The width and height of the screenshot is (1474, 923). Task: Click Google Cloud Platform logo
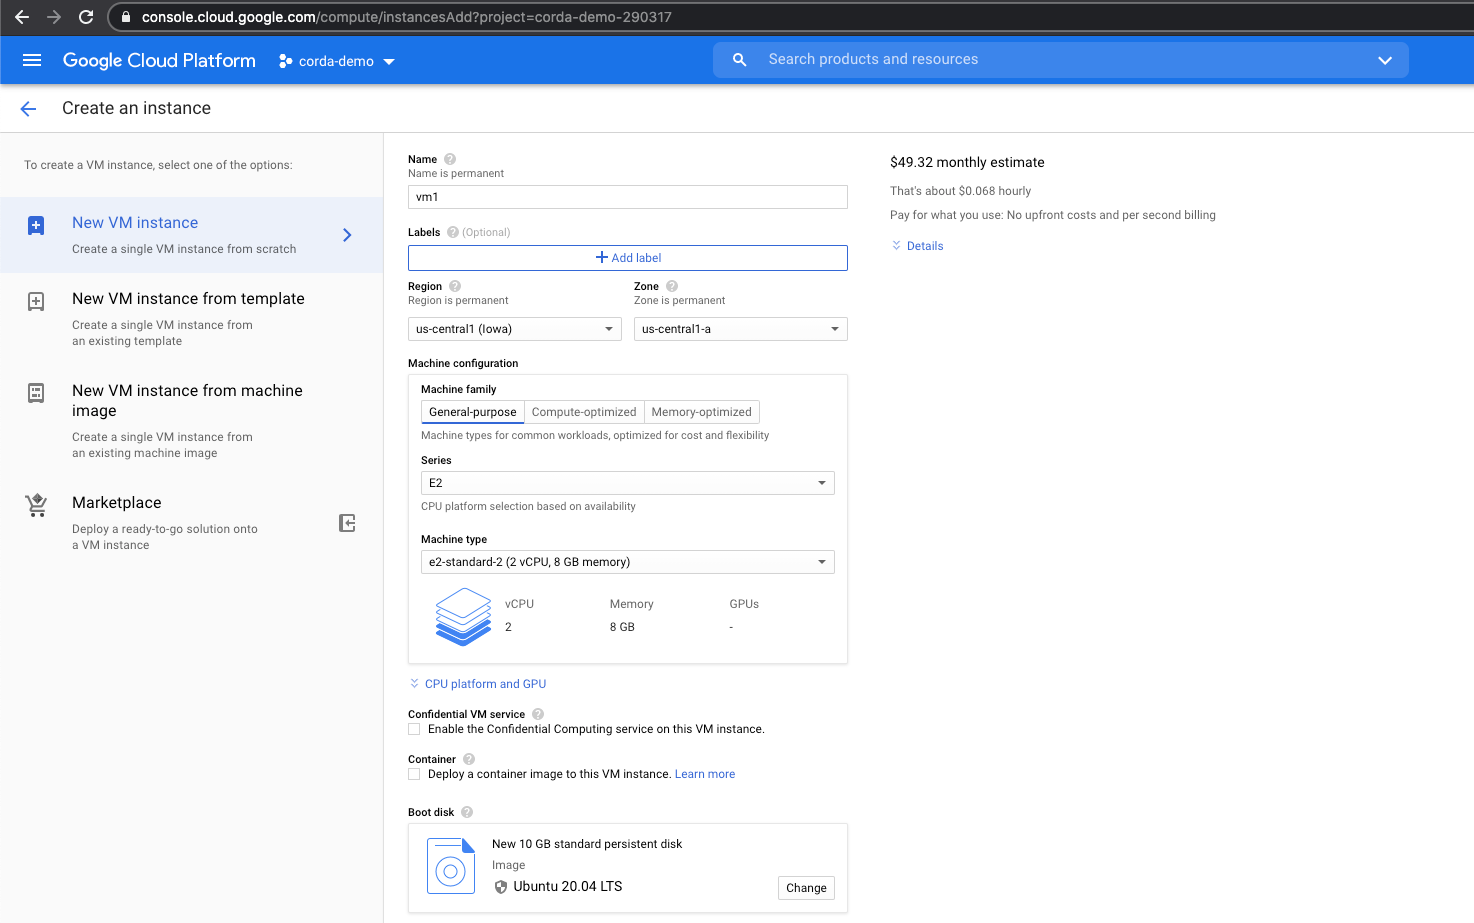[x=159, y=60]
